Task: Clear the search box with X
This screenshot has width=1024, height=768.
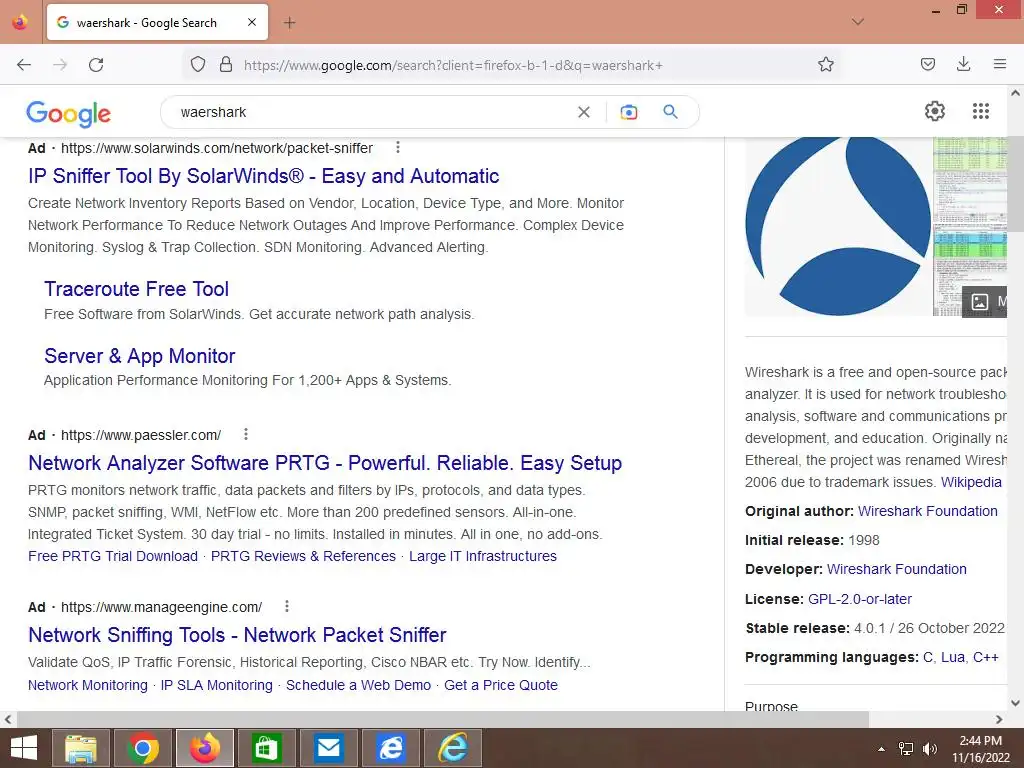Action: [x=584, y=112]
